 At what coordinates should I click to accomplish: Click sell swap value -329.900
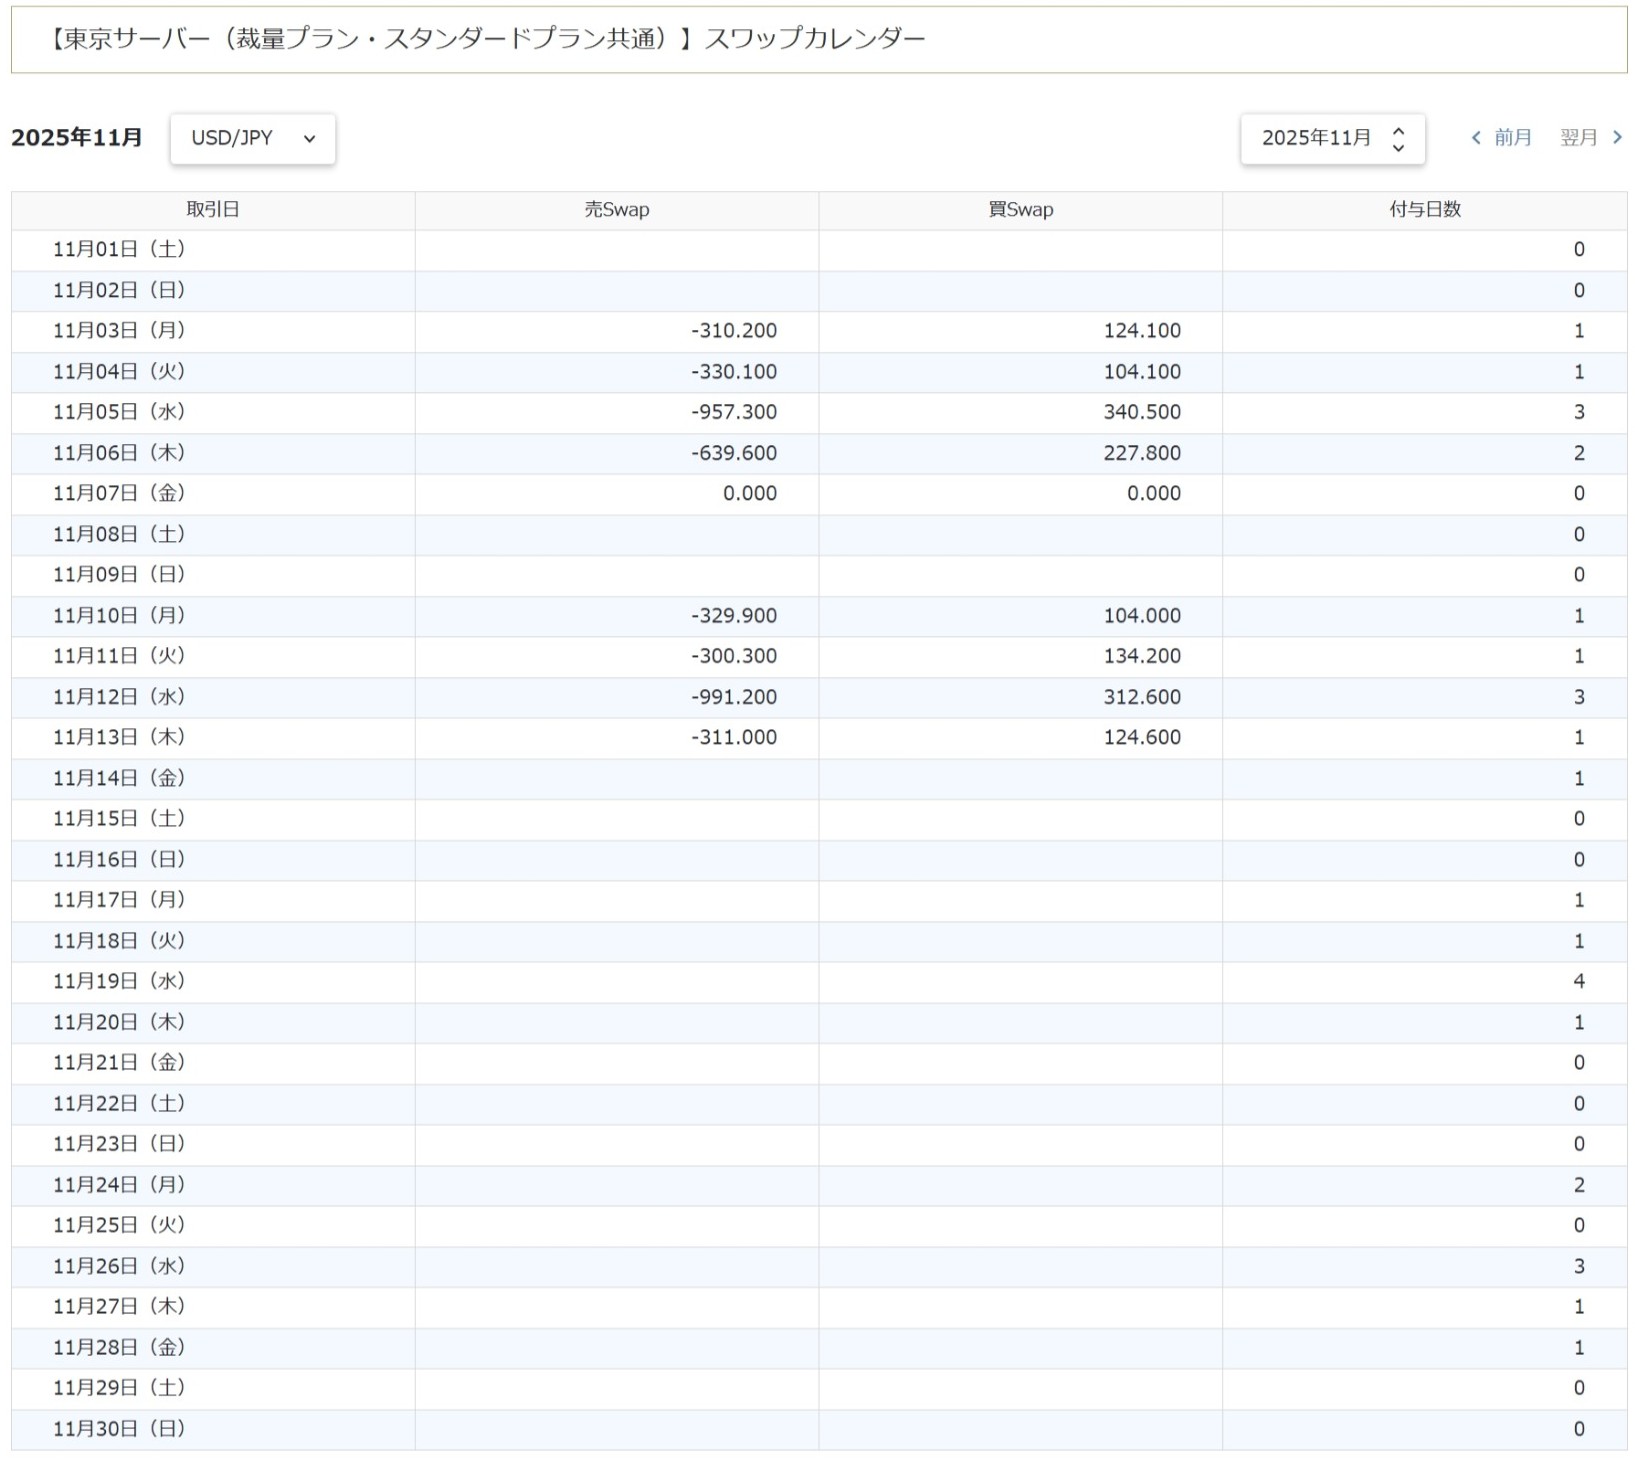(x=734, y=616)
